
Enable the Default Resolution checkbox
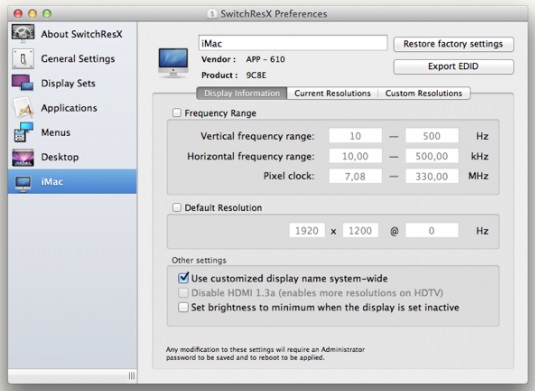click(x=176, y=207)
